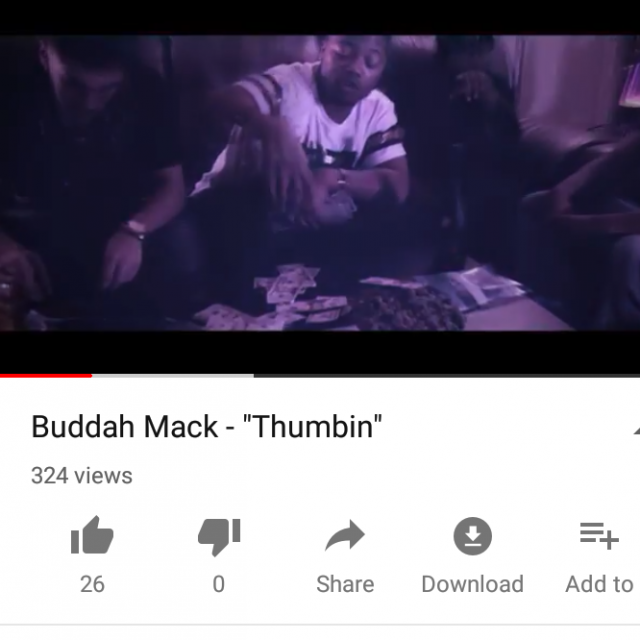Seek within the red played progress segment

pyautogui.click(x=46, y=376)
